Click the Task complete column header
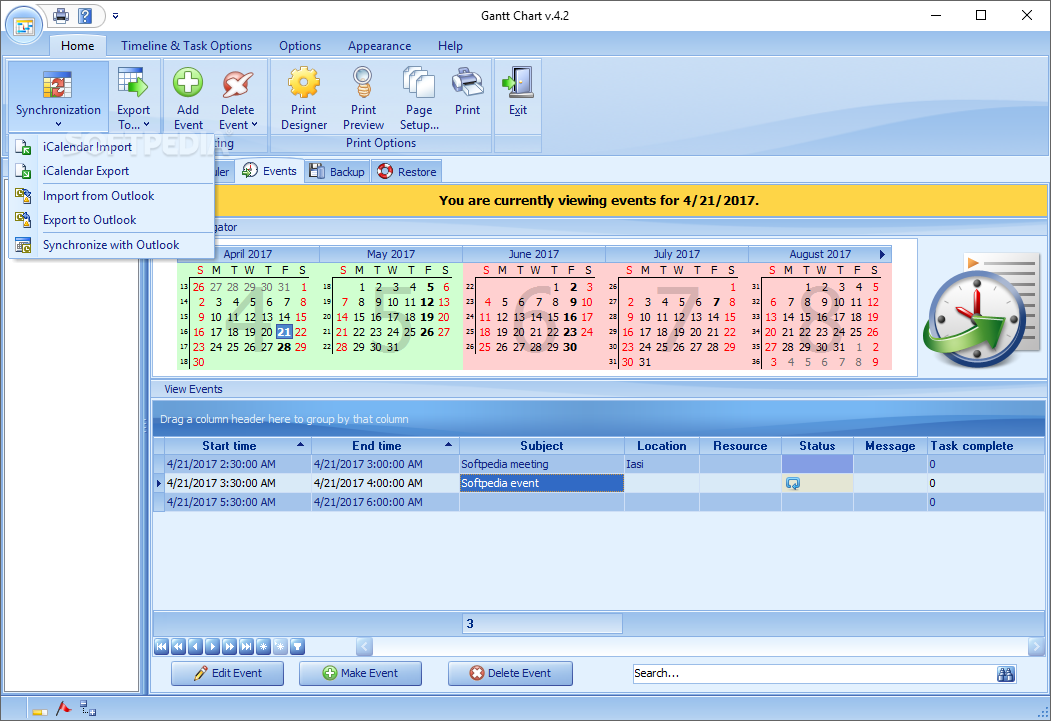This screenshot has height=721, width=1051. tap(985, 446)
